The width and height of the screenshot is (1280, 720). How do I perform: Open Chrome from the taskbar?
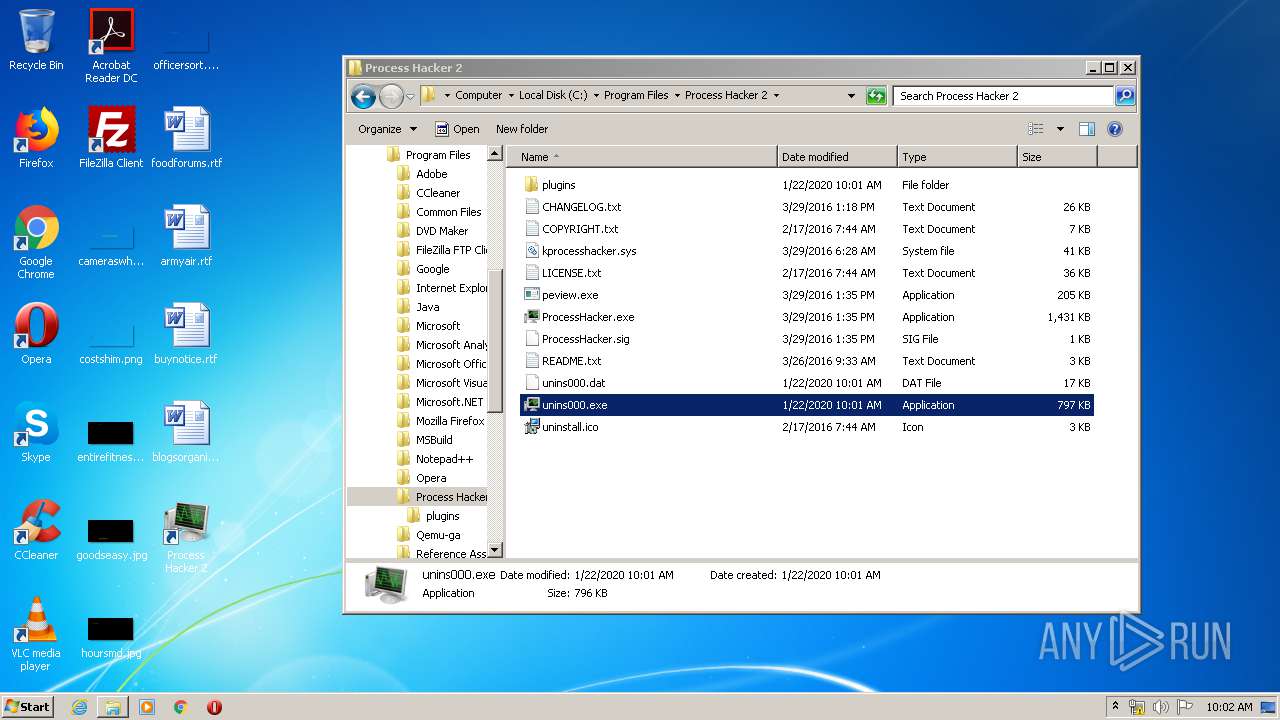pos(181,707)
